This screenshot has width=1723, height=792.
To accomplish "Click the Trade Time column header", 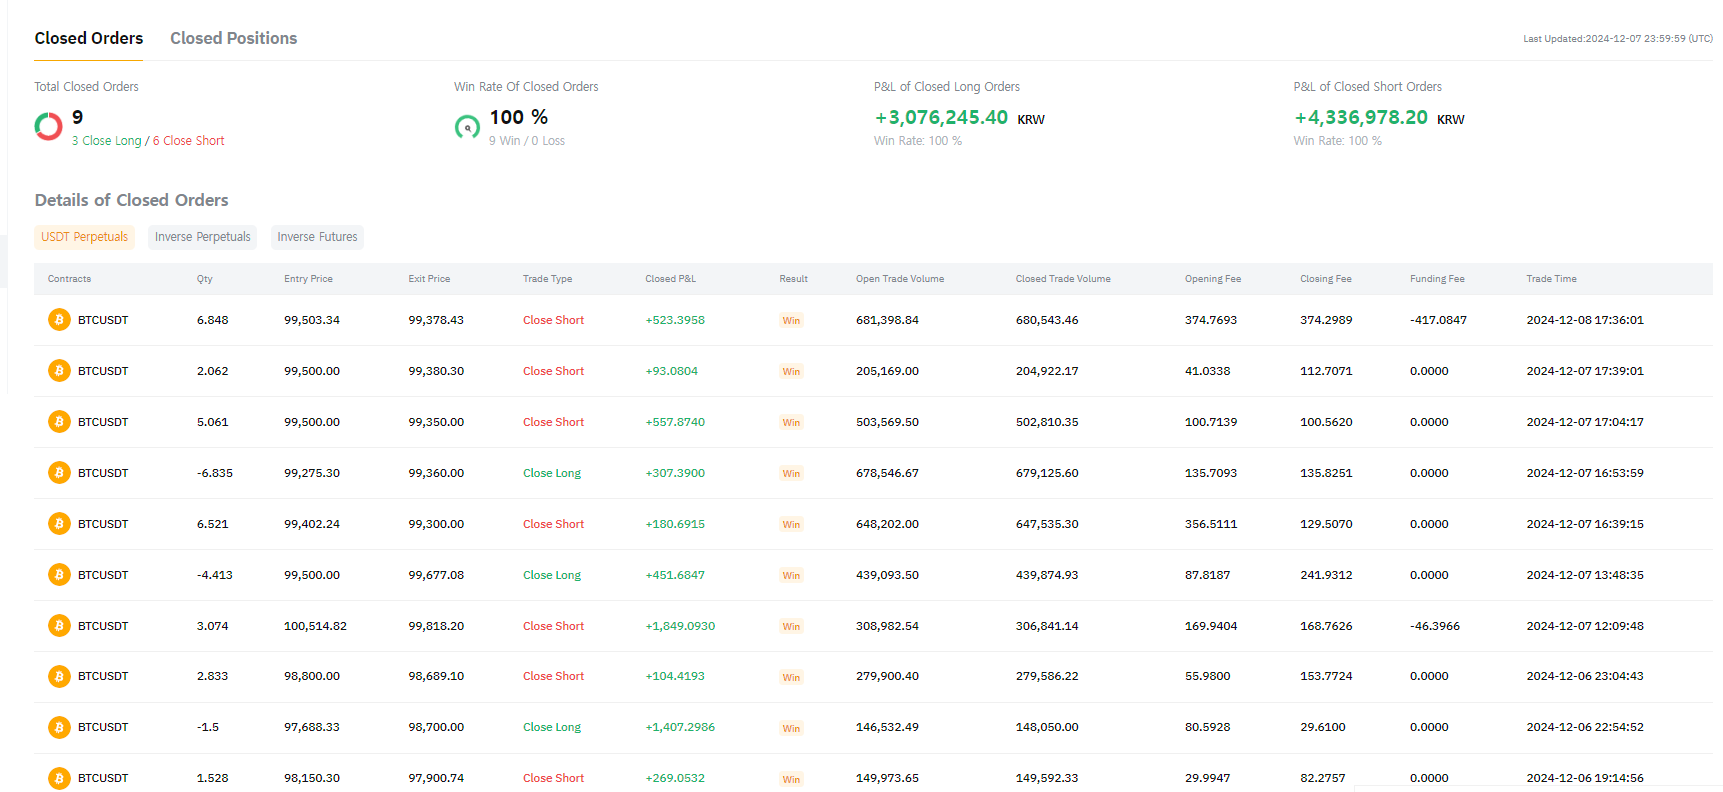I will pos(1551,279).
